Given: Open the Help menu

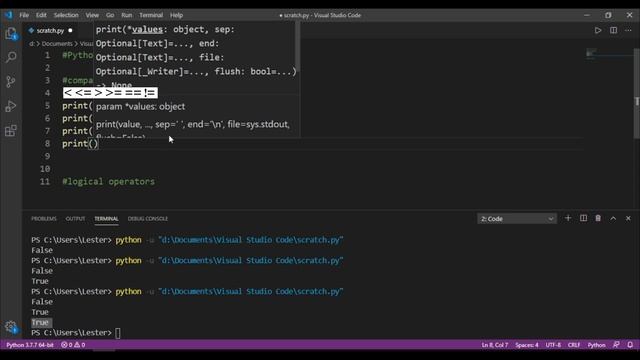Looking at the screenshot, I should click(176, 15).
